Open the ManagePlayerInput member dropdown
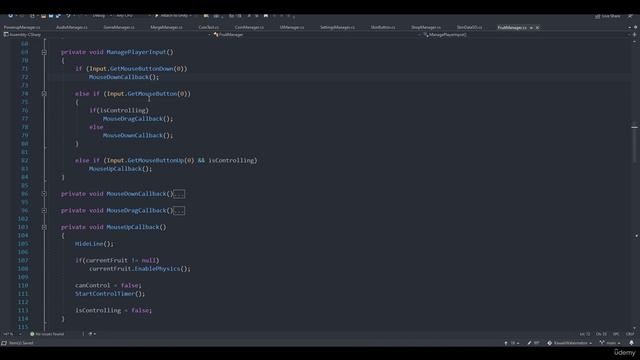Screen dimensions: 640x360 click(x=527, y=35)
